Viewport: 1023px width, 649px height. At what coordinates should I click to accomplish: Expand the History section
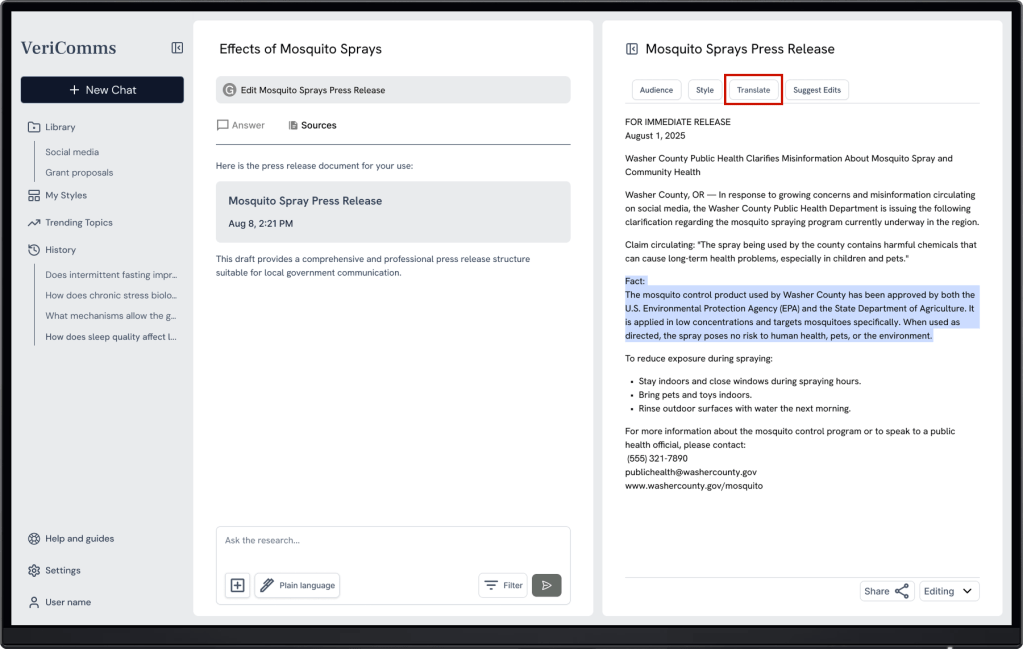pyautogui.click(x=60, y=249)
